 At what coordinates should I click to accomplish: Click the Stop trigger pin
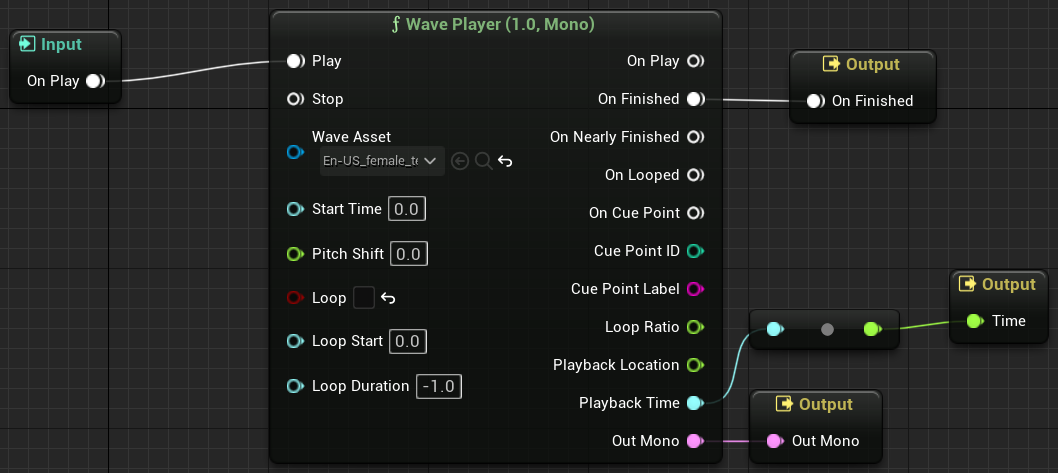[x=295, y=99]
